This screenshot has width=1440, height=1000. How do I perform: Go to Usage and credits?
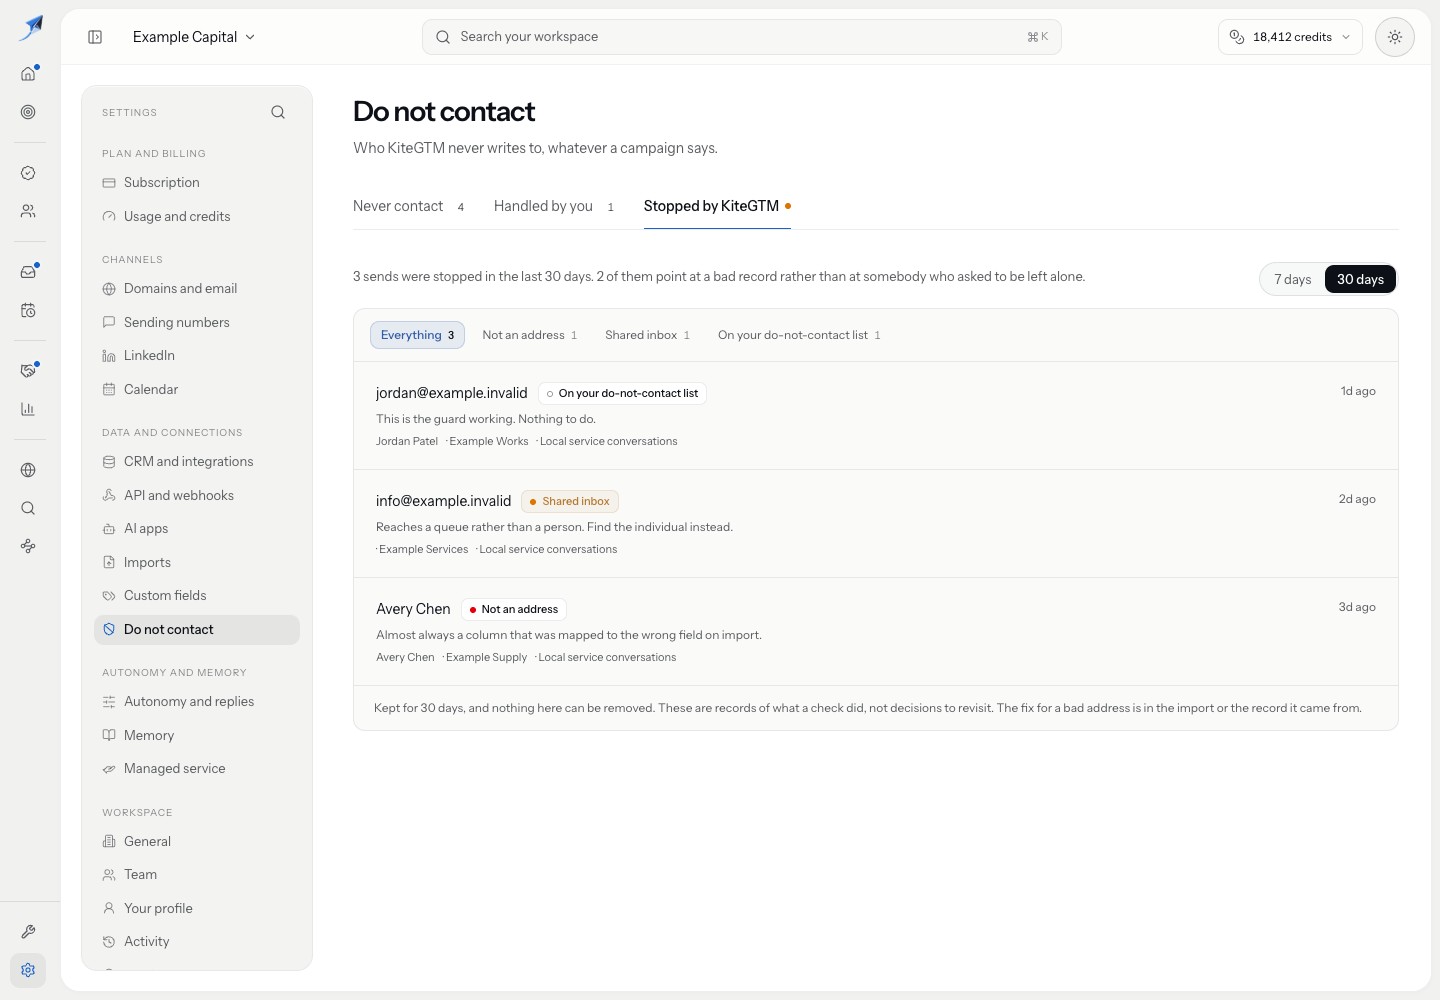[197, 216]
